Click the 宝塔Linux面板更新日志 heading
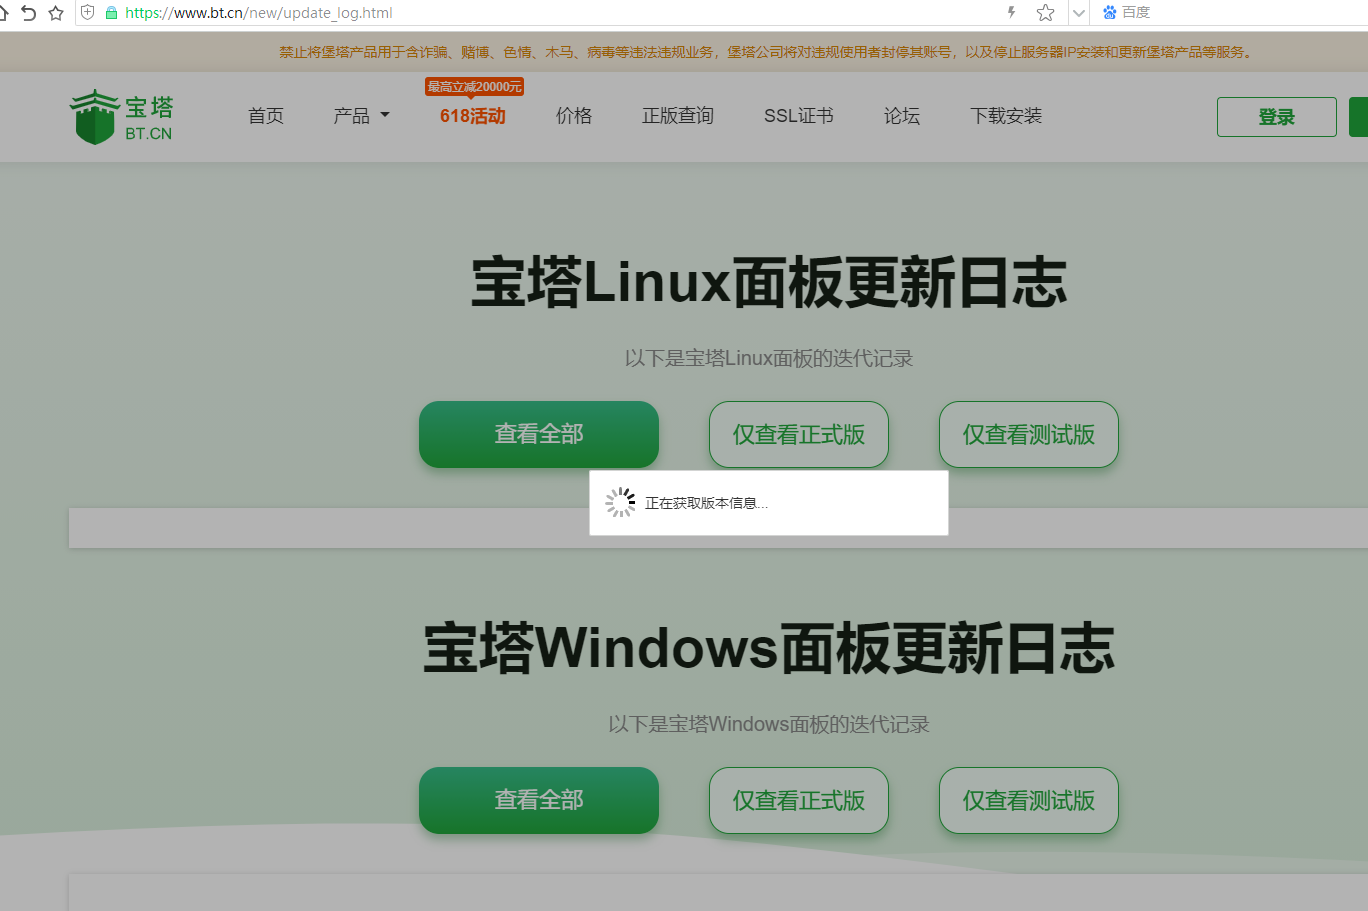 769,282
